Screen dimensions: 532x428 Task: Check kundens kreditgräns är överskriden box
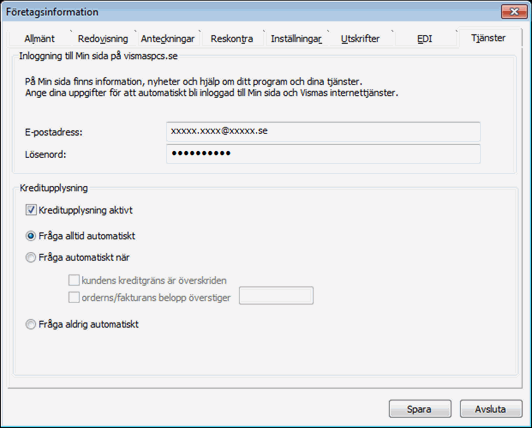pyautogui.click(x=74, y=280)
